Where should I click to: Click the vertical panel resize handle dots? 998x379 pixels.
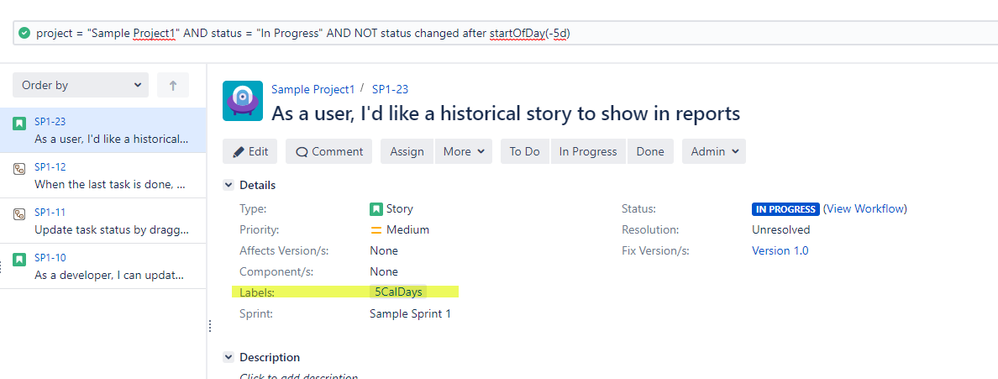209,326
